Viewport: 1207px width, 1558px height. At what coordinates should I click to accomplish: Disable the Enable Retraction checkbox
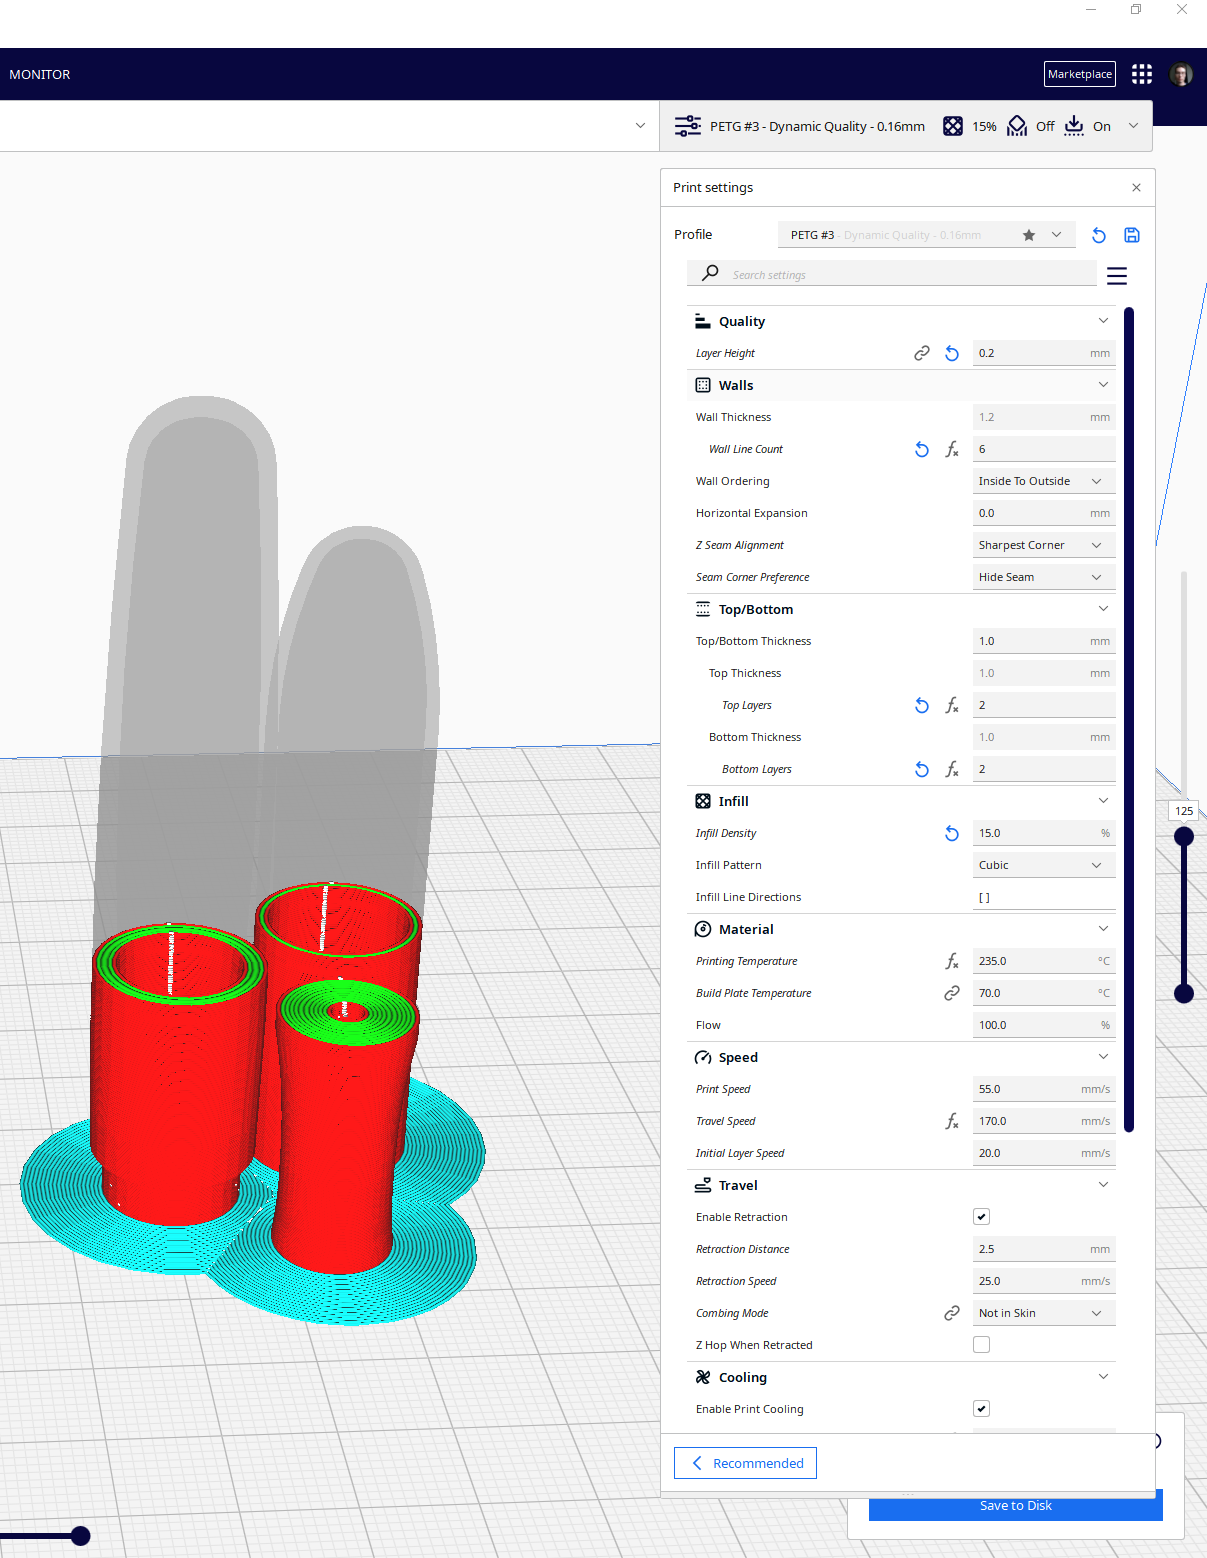tap(981, 1217)
